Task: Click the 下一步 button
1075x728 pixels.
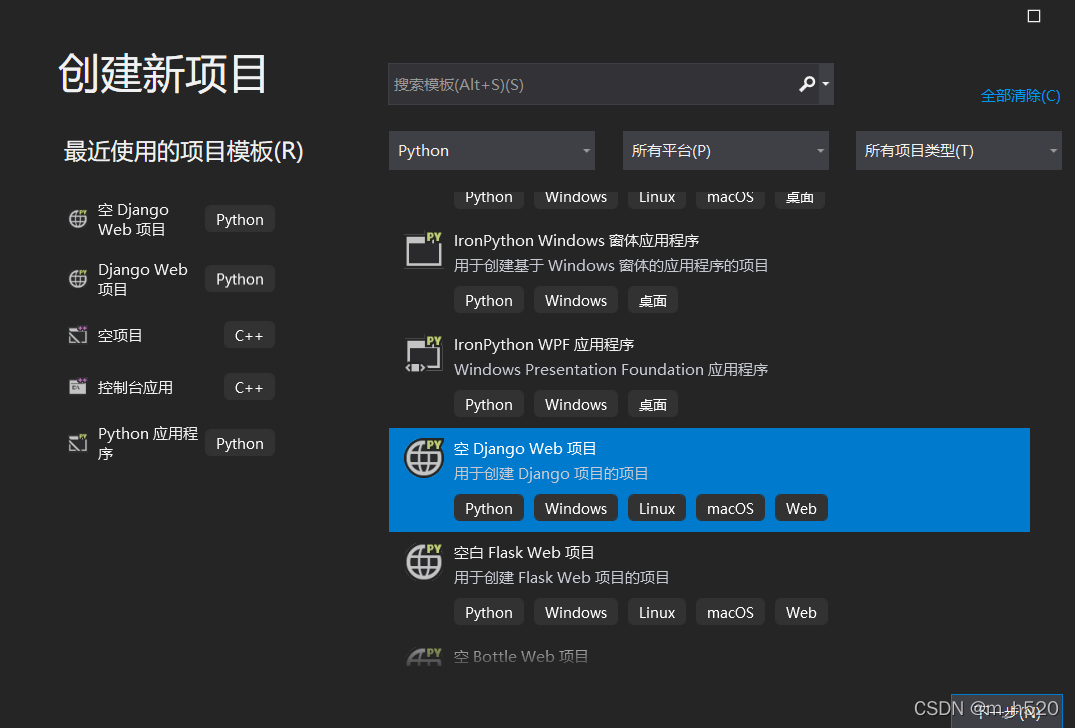Action: [1007, 710]
